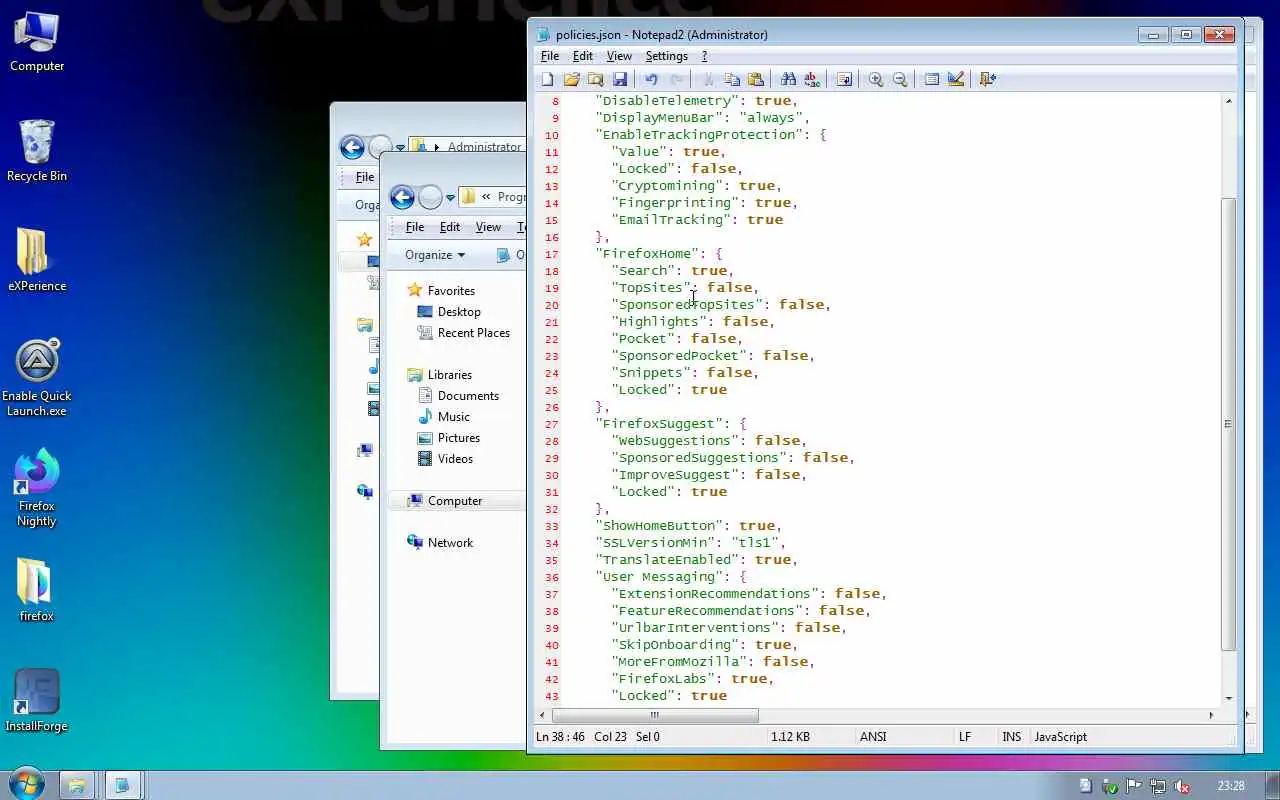The image size is (1280, 800).
Task: Click scroll-down arrow of Notepad2 editor
Action: point(1229,699)
